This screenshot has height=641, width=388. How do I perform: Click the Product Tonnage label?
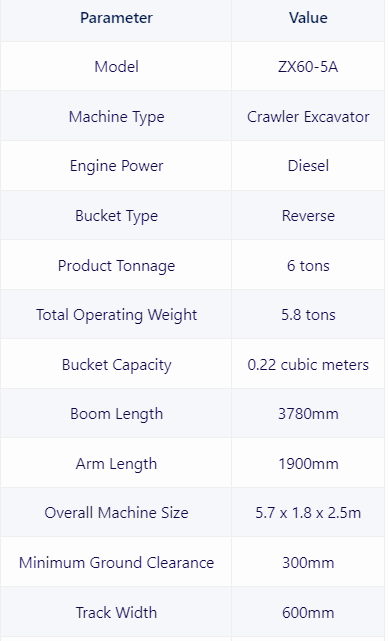coord(116,266)
